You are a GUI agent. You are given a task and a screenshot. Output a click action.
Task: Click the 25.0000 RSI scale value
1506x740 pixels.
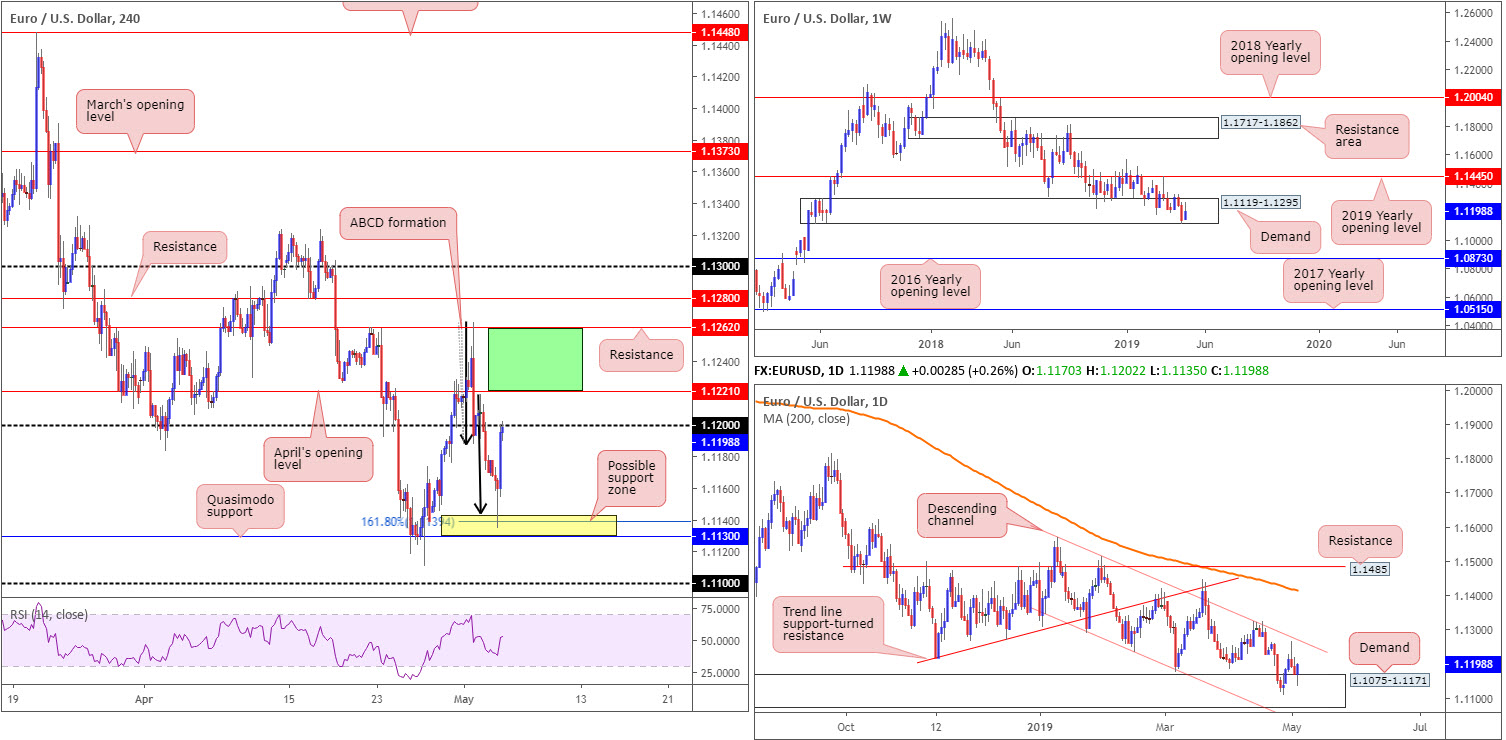click(719, 672)
